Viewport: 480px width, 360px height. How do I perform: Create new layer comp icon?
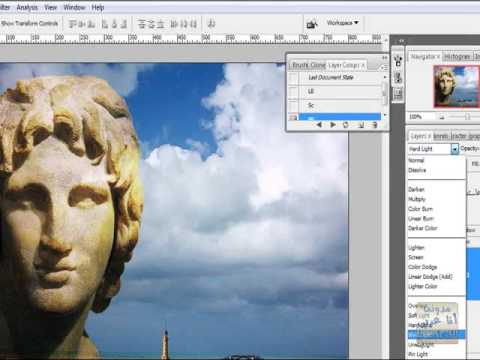click(x=361, y=125)
